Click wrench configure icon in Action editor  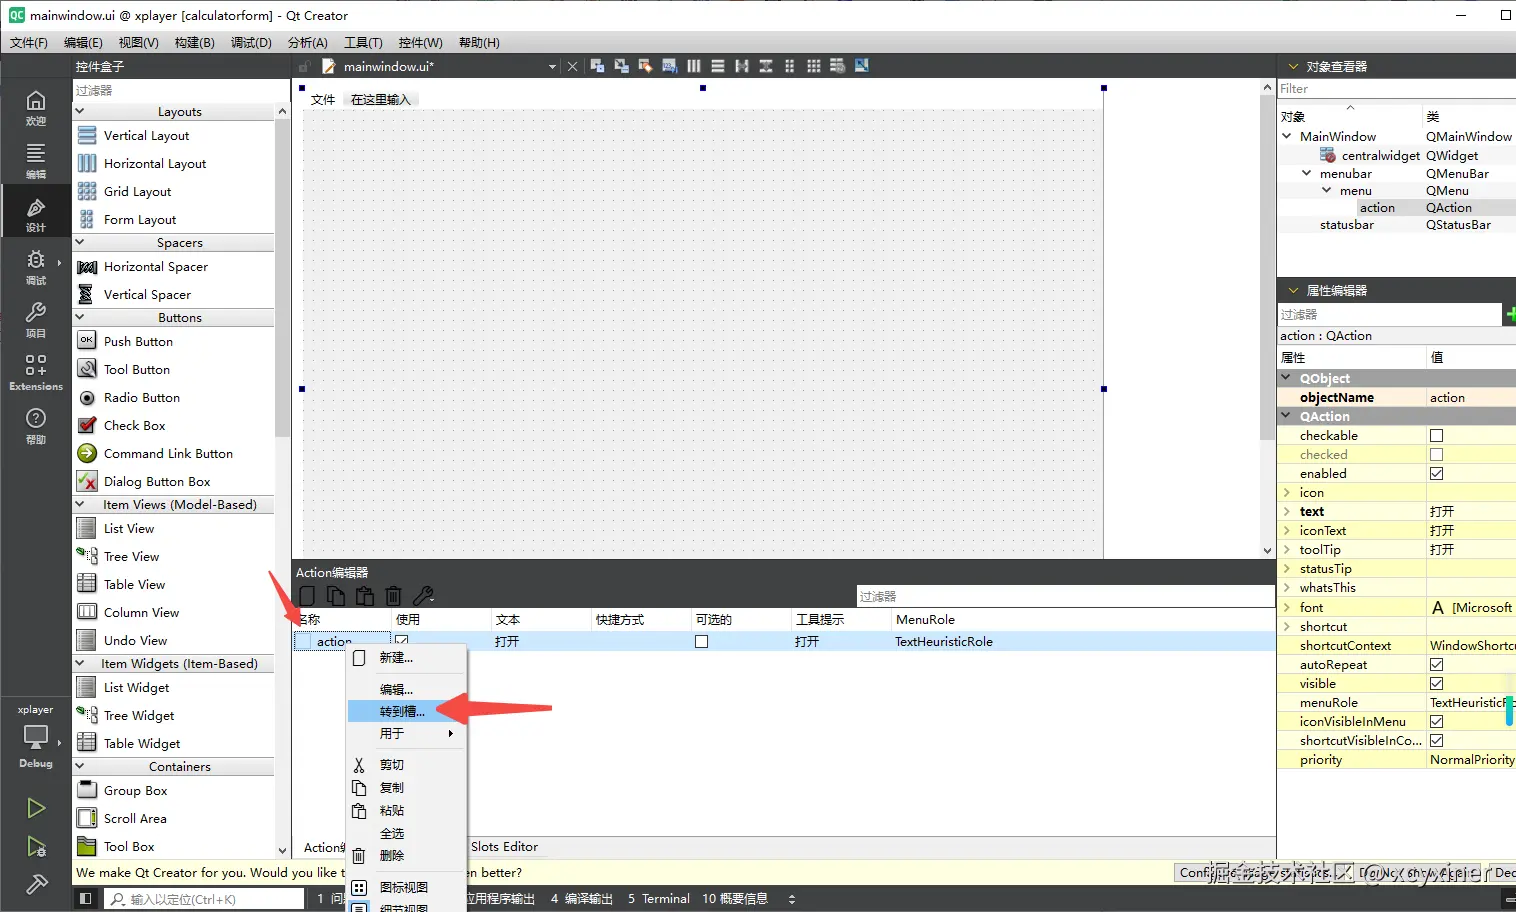point(423,596)
